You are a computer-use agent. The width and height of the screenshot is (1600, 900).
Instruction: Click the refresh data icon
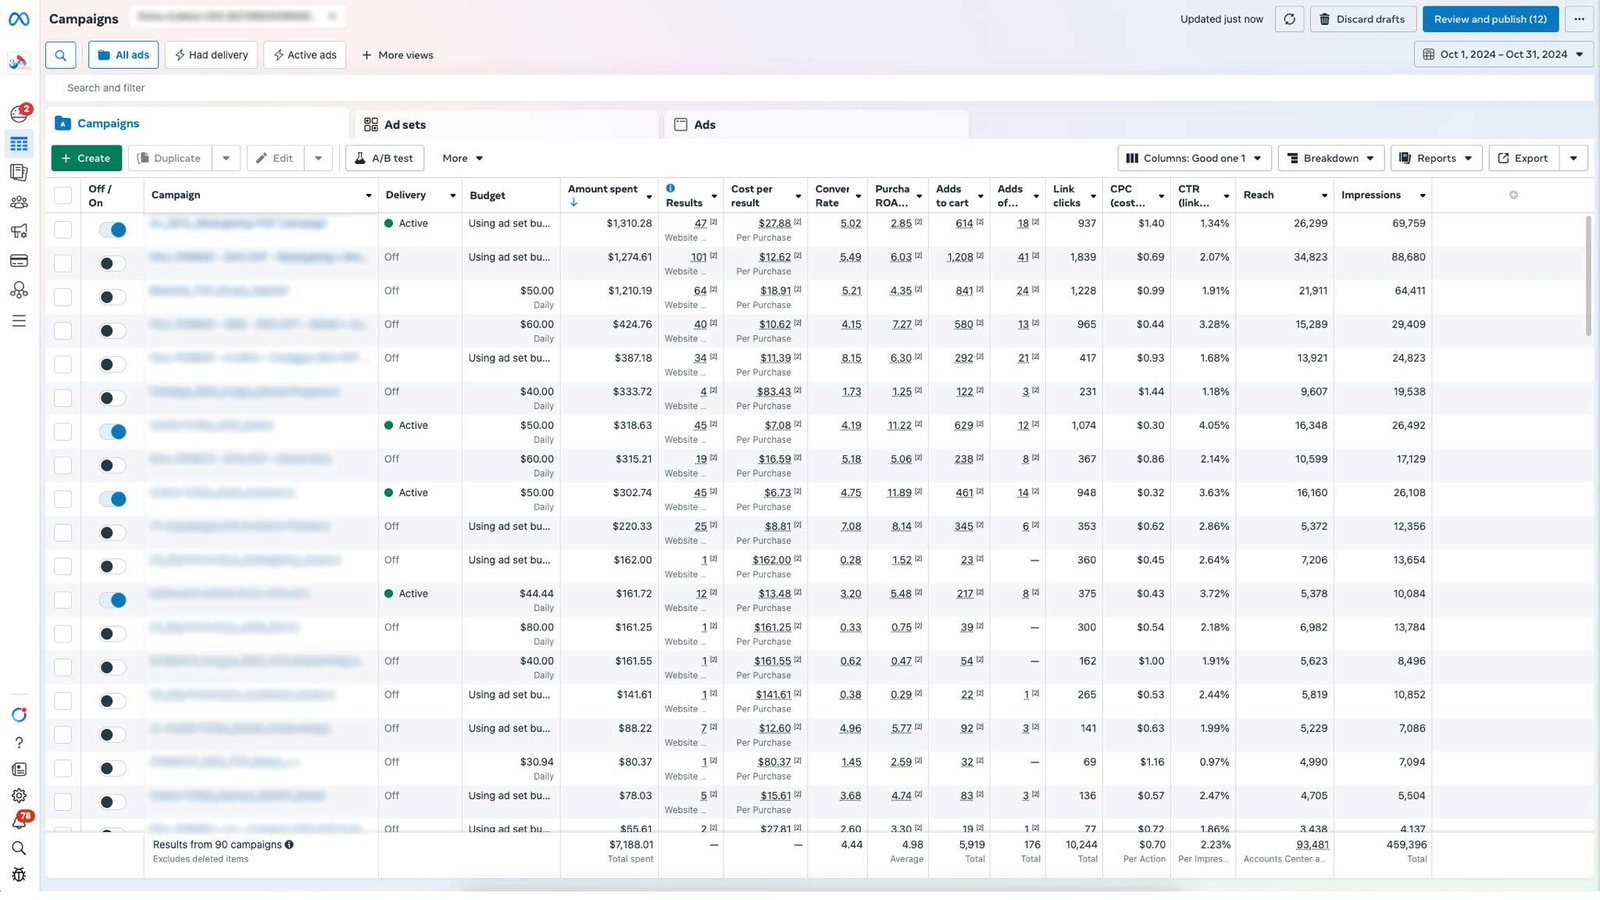pos(1289,19)
